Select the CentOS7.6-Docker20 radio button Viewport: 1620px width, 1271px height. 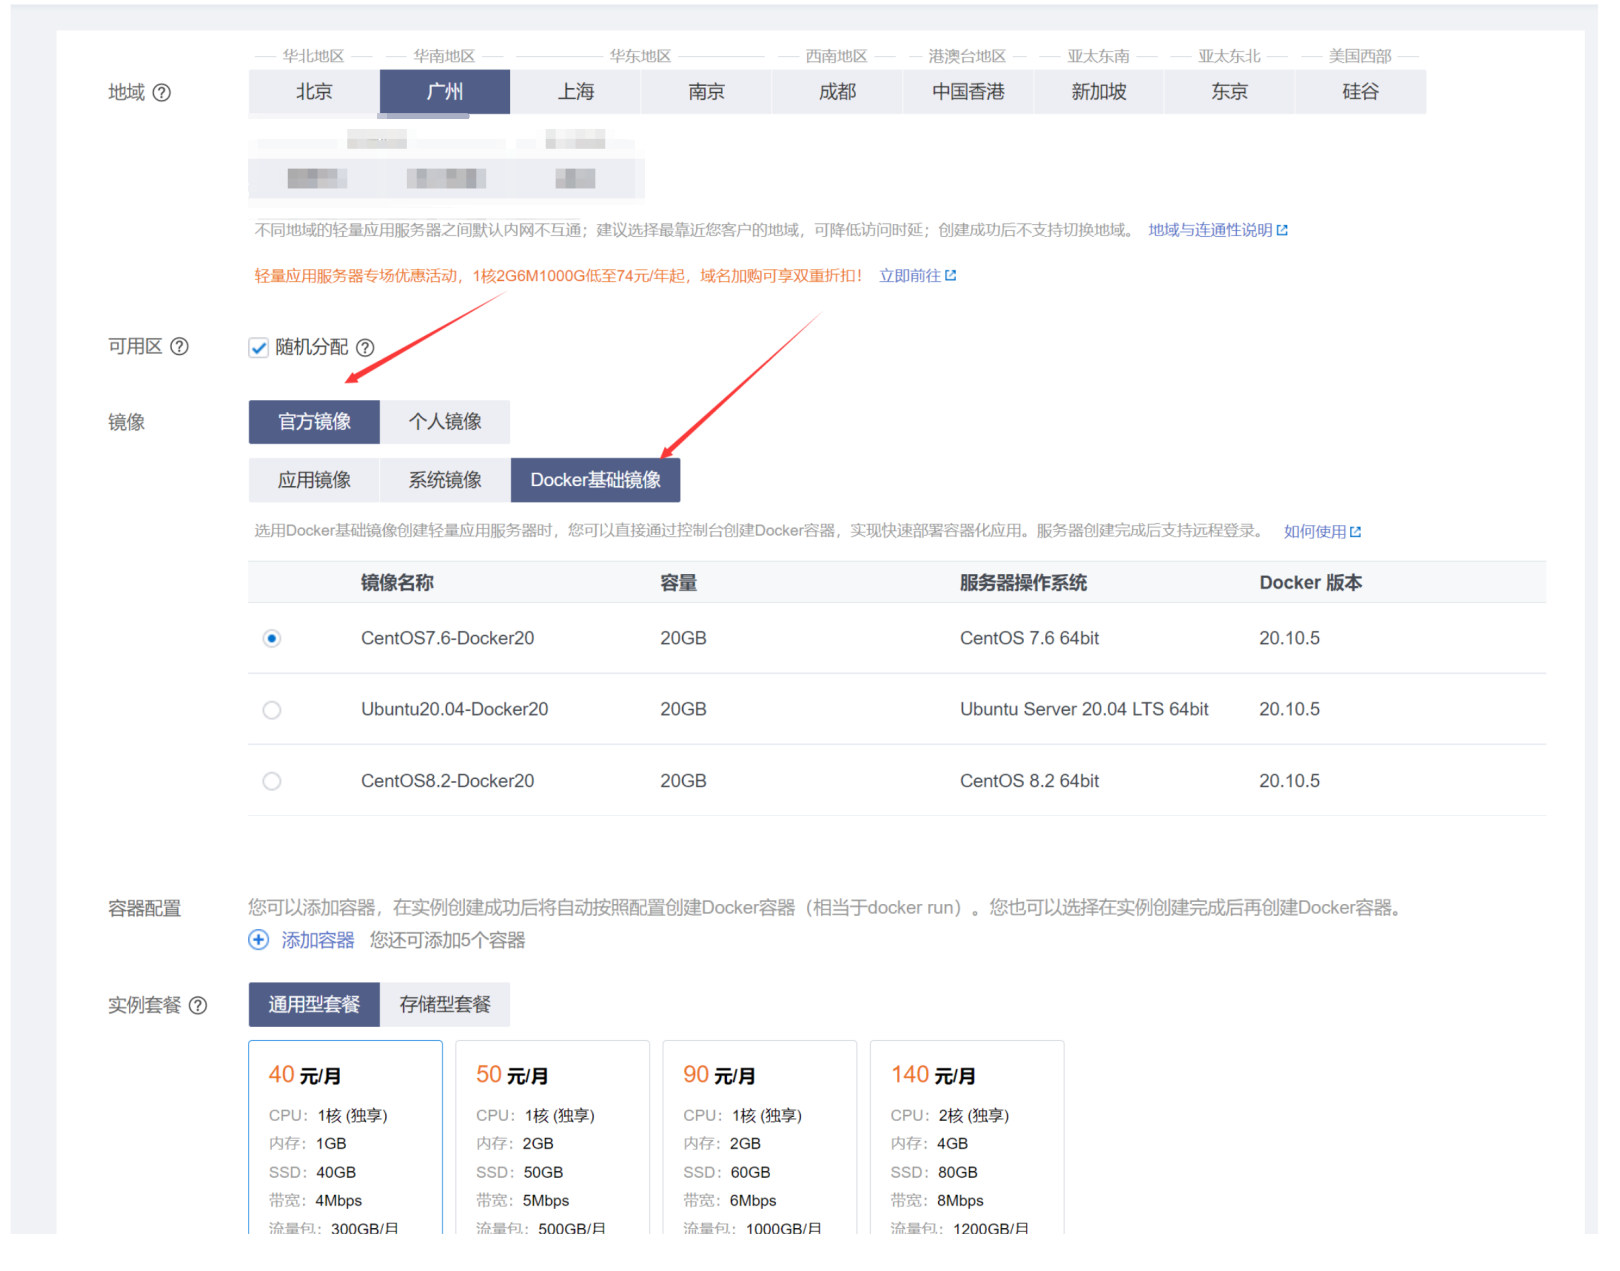pyautogui.click(x=272, y=638)
